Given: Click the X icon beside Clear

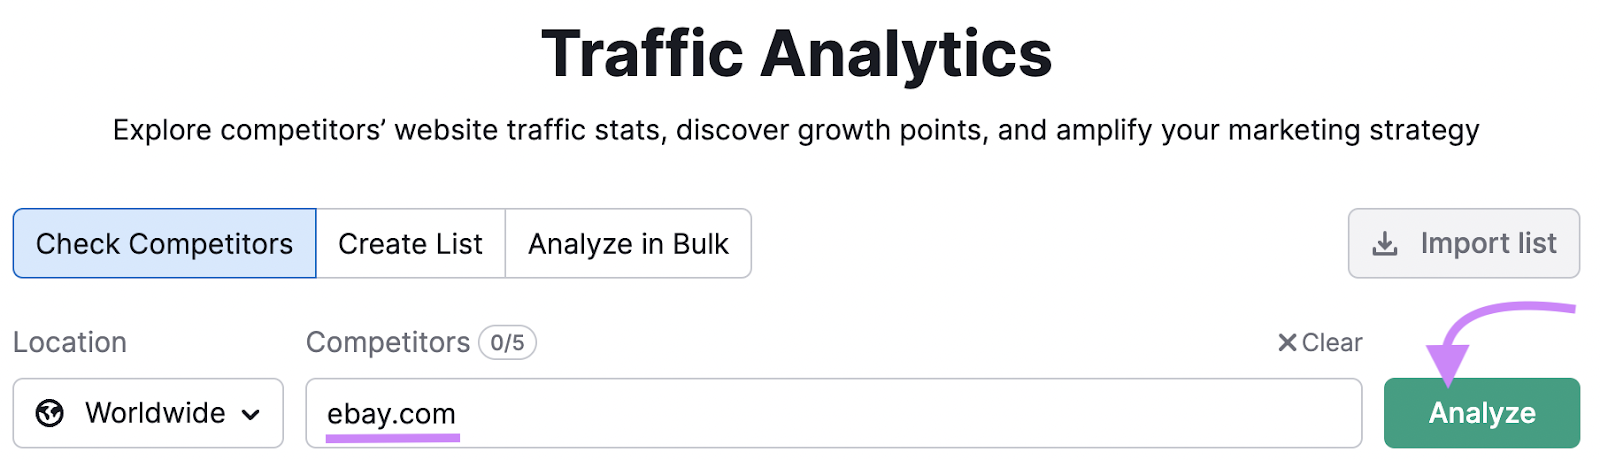Looking at the screenshot, I should click(x=1287, y=343).
